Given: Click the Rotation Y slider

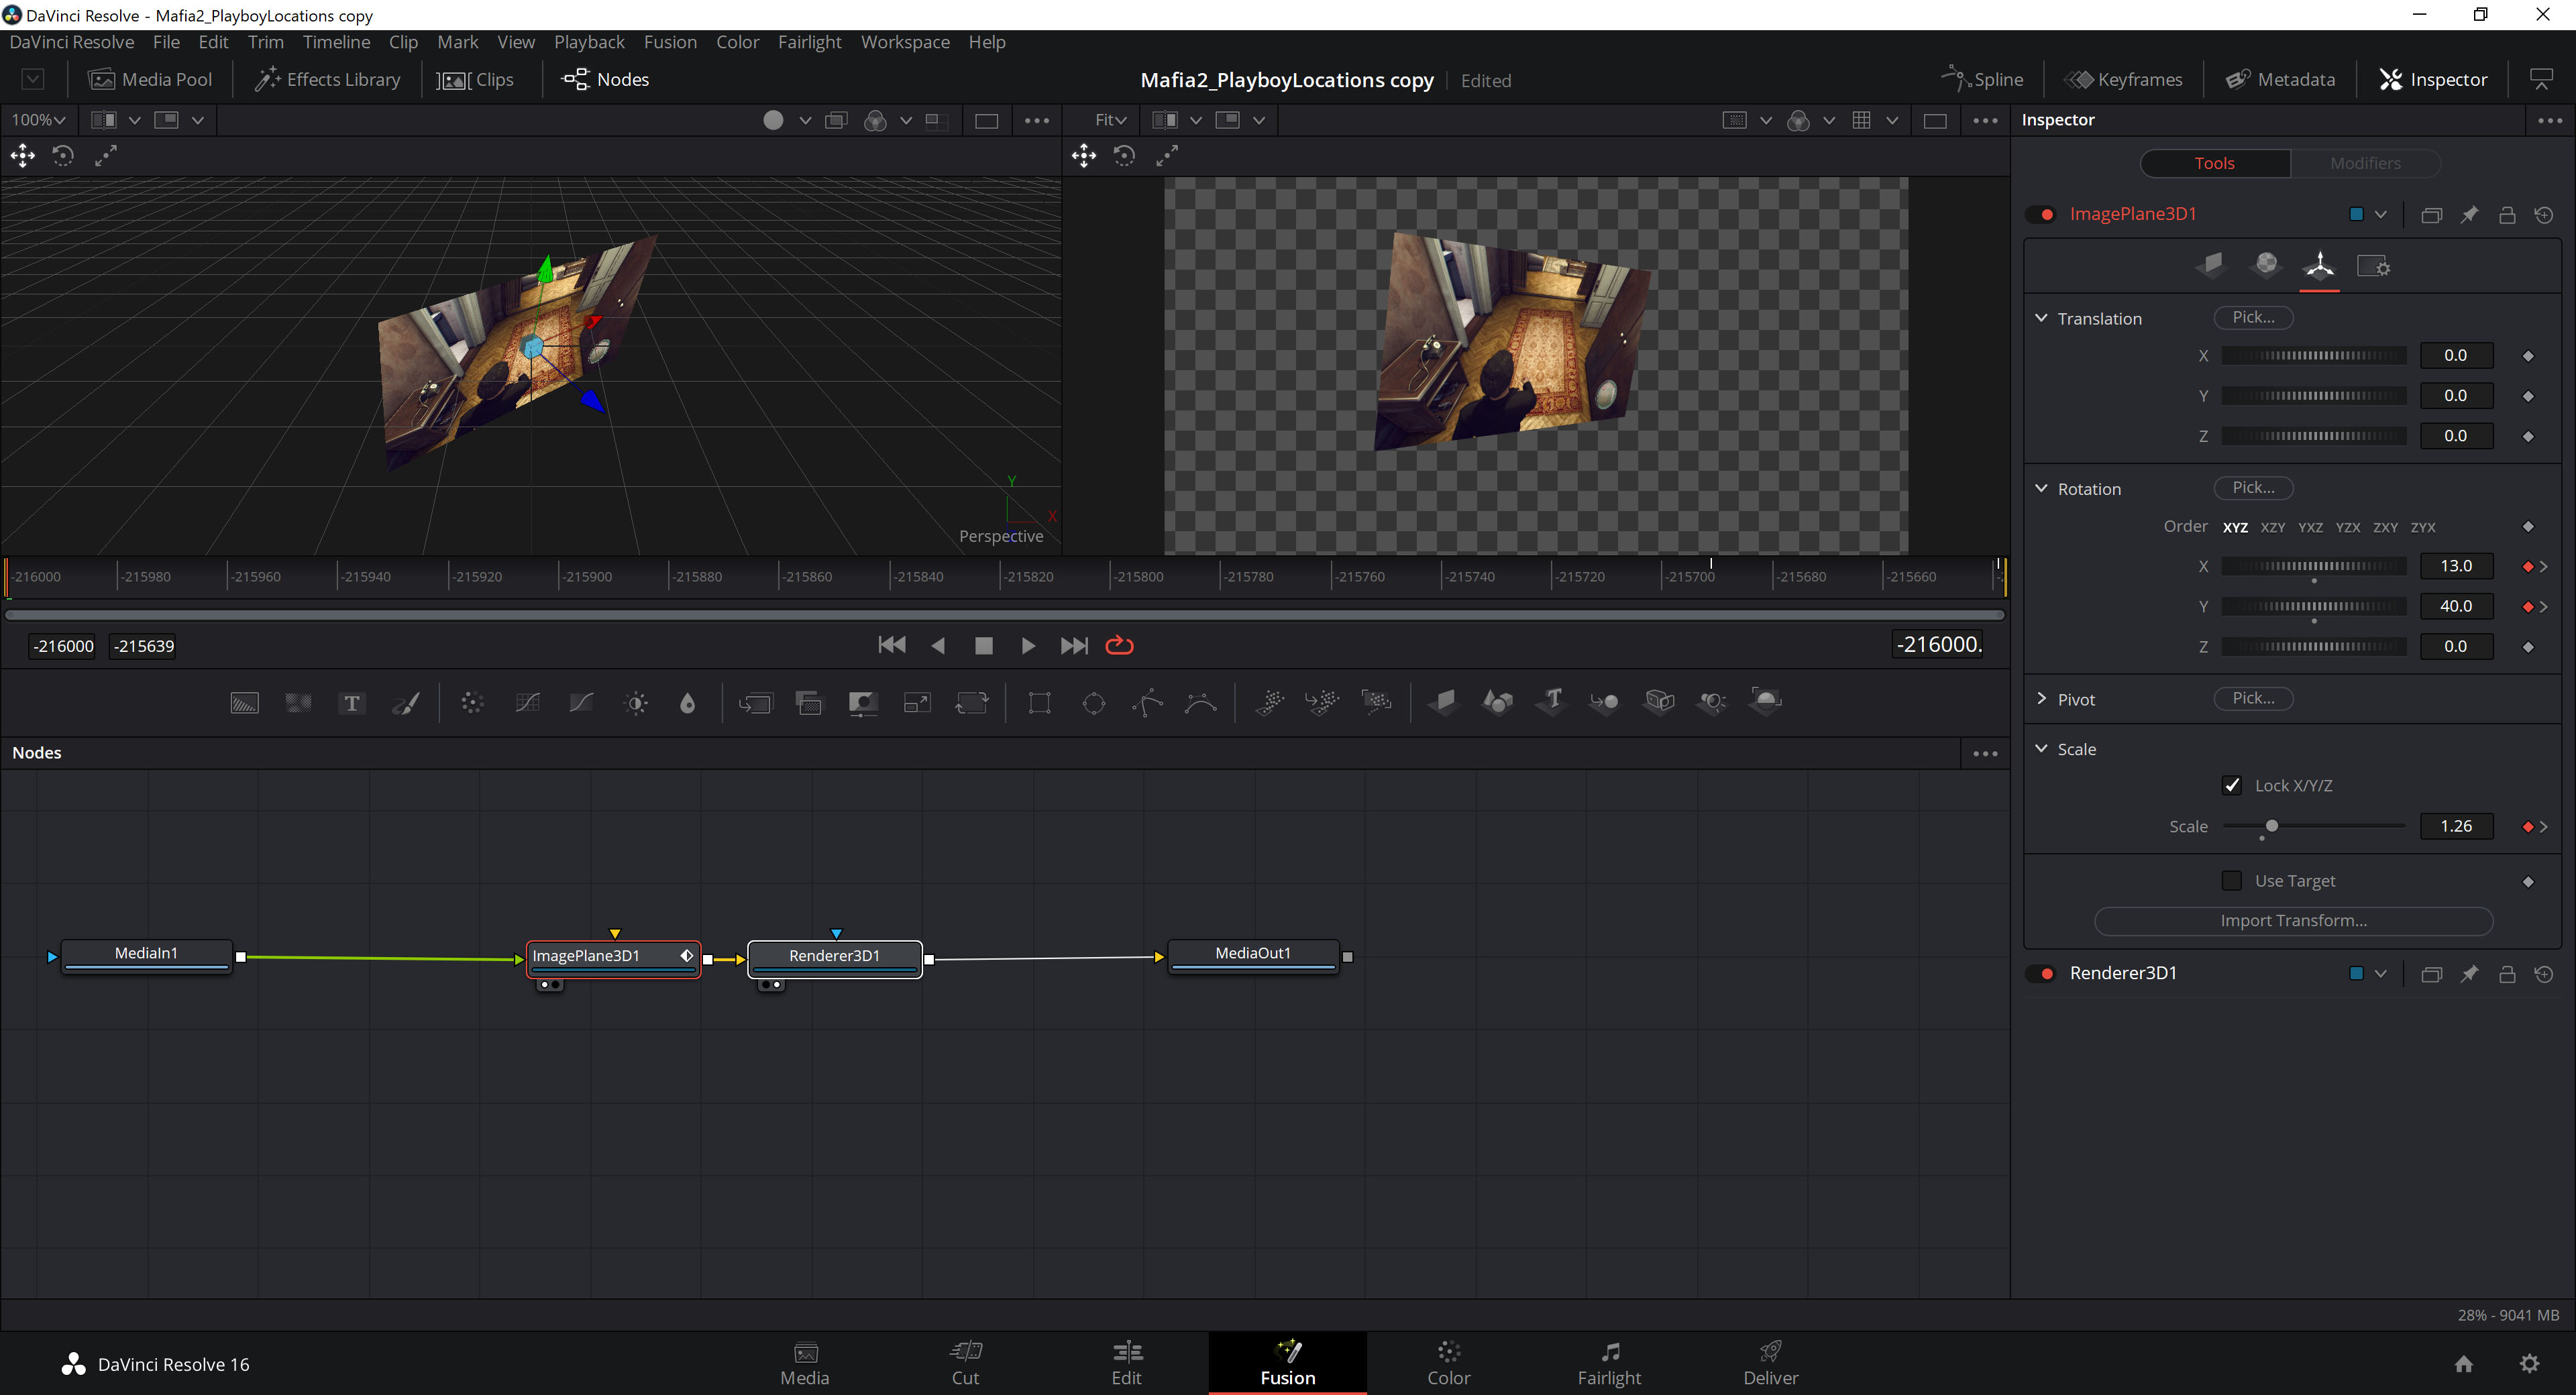Looking at the screenshot, I should pos(2313,606).
